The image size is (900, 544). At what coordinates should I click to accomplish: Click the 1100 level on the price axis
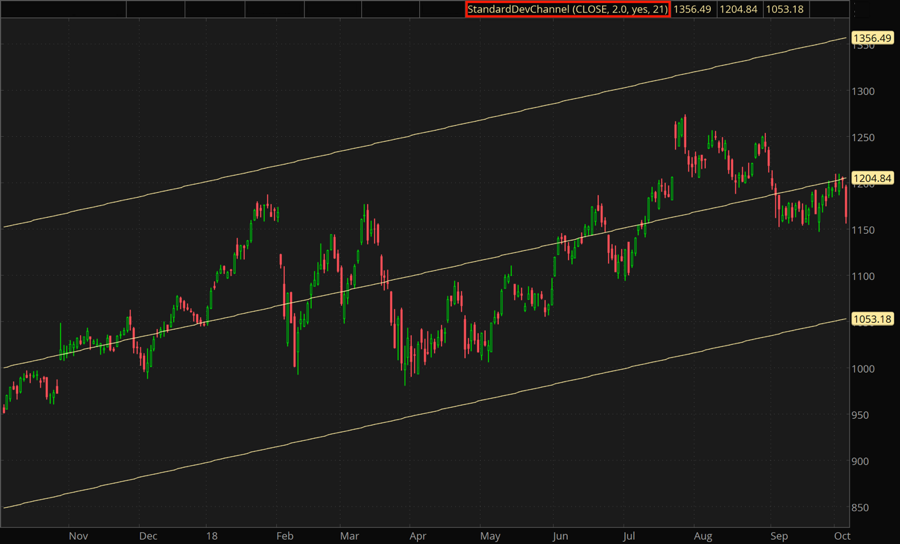[x=864, y=276]
